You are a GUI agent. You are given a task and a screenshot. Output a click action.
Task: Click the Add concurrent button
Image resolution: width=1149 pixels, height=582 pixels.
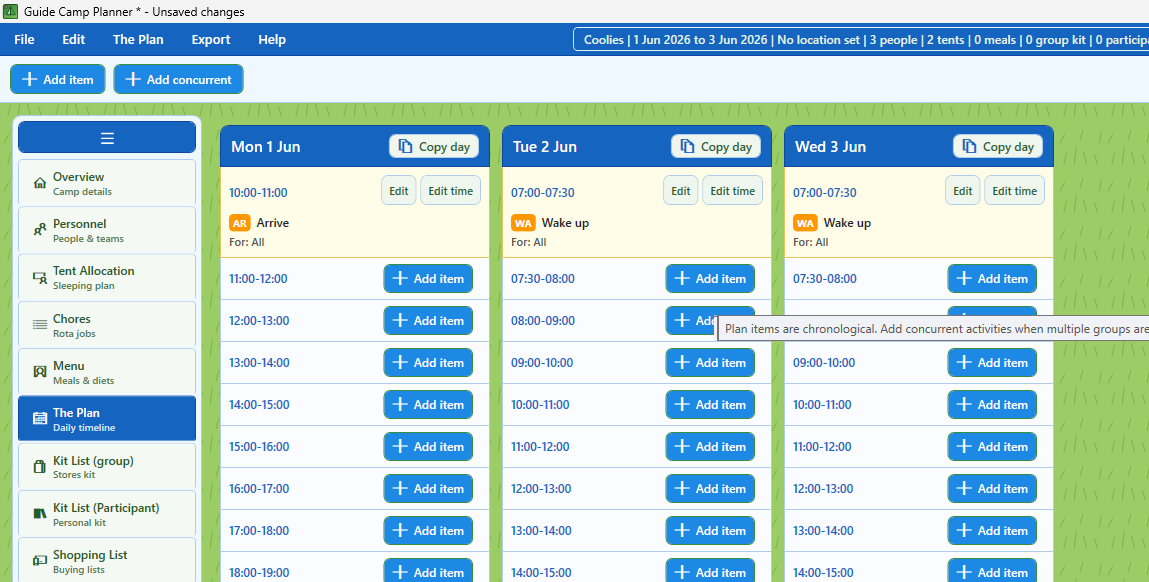coord(178,79)
